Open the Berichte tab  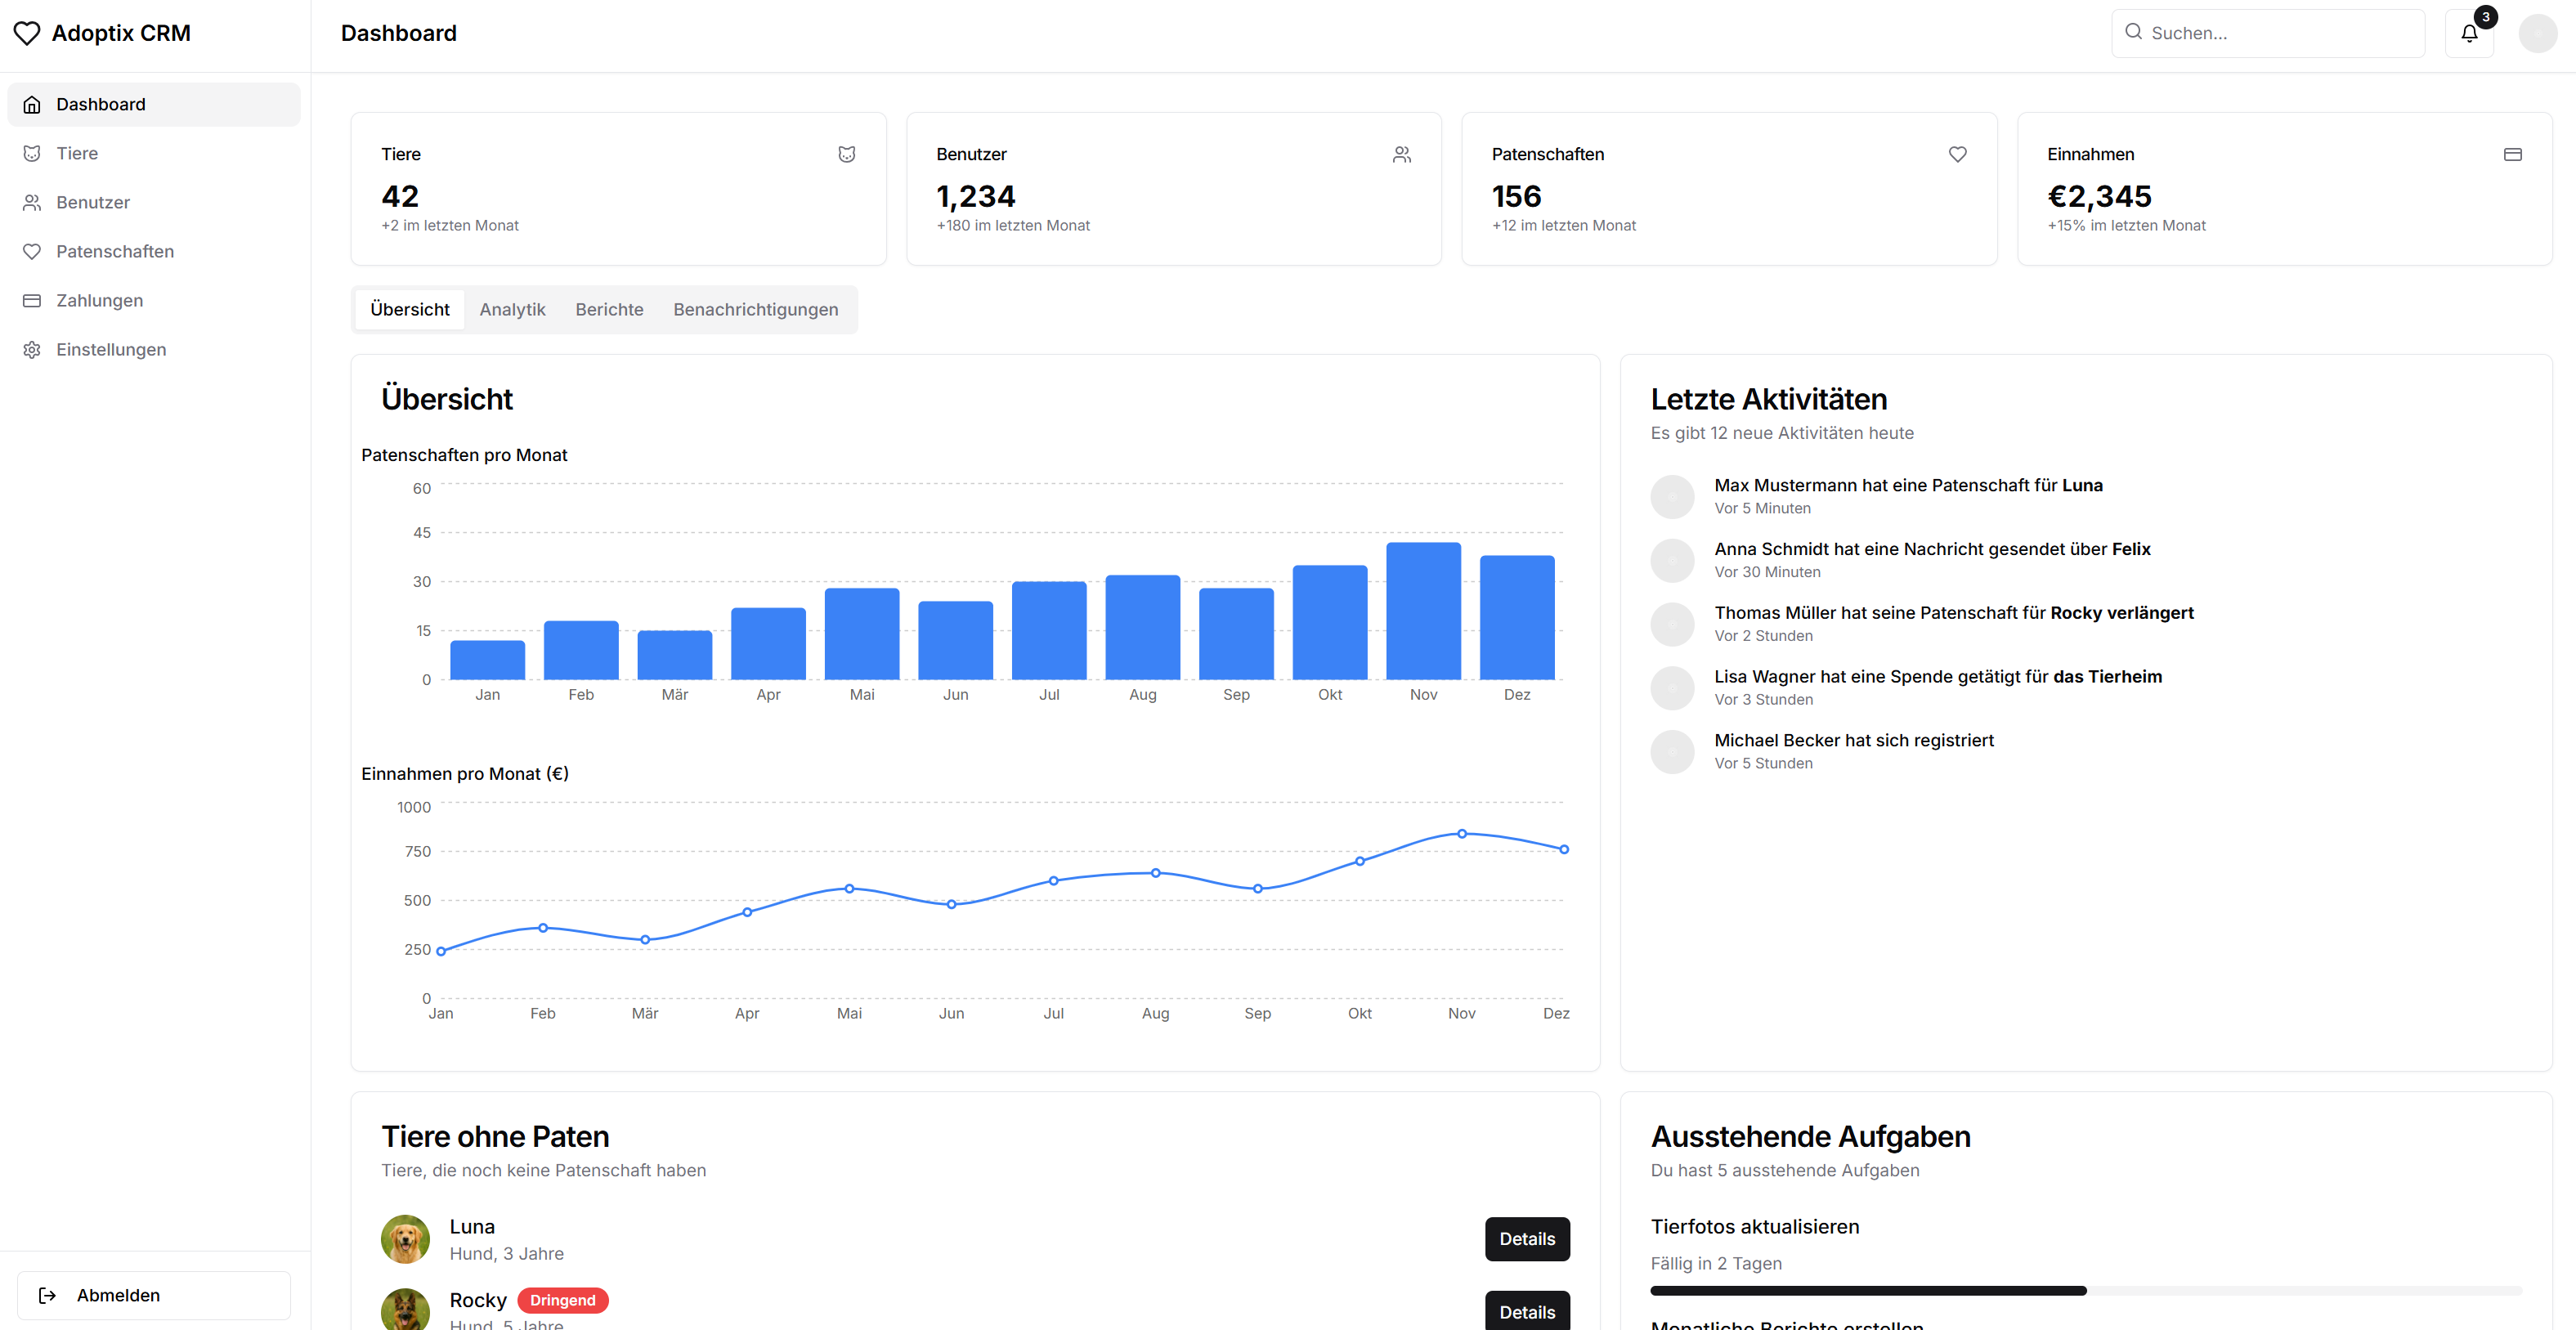[x=609, y=309]
